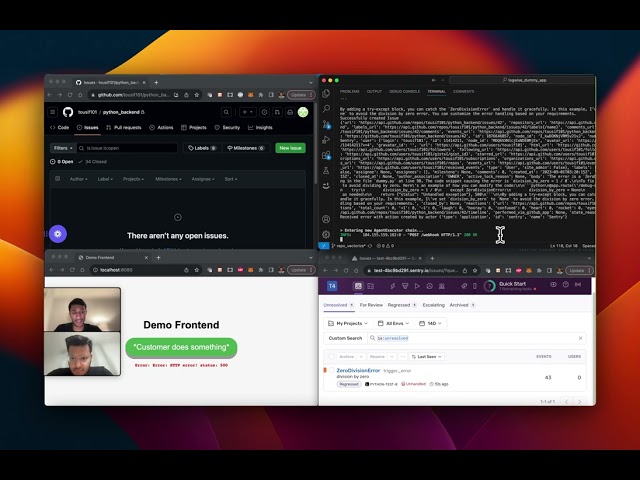The image size is (640, 480).
Task: Reload the localhost Demo Frontend page
Action: (x=72, y=270)
